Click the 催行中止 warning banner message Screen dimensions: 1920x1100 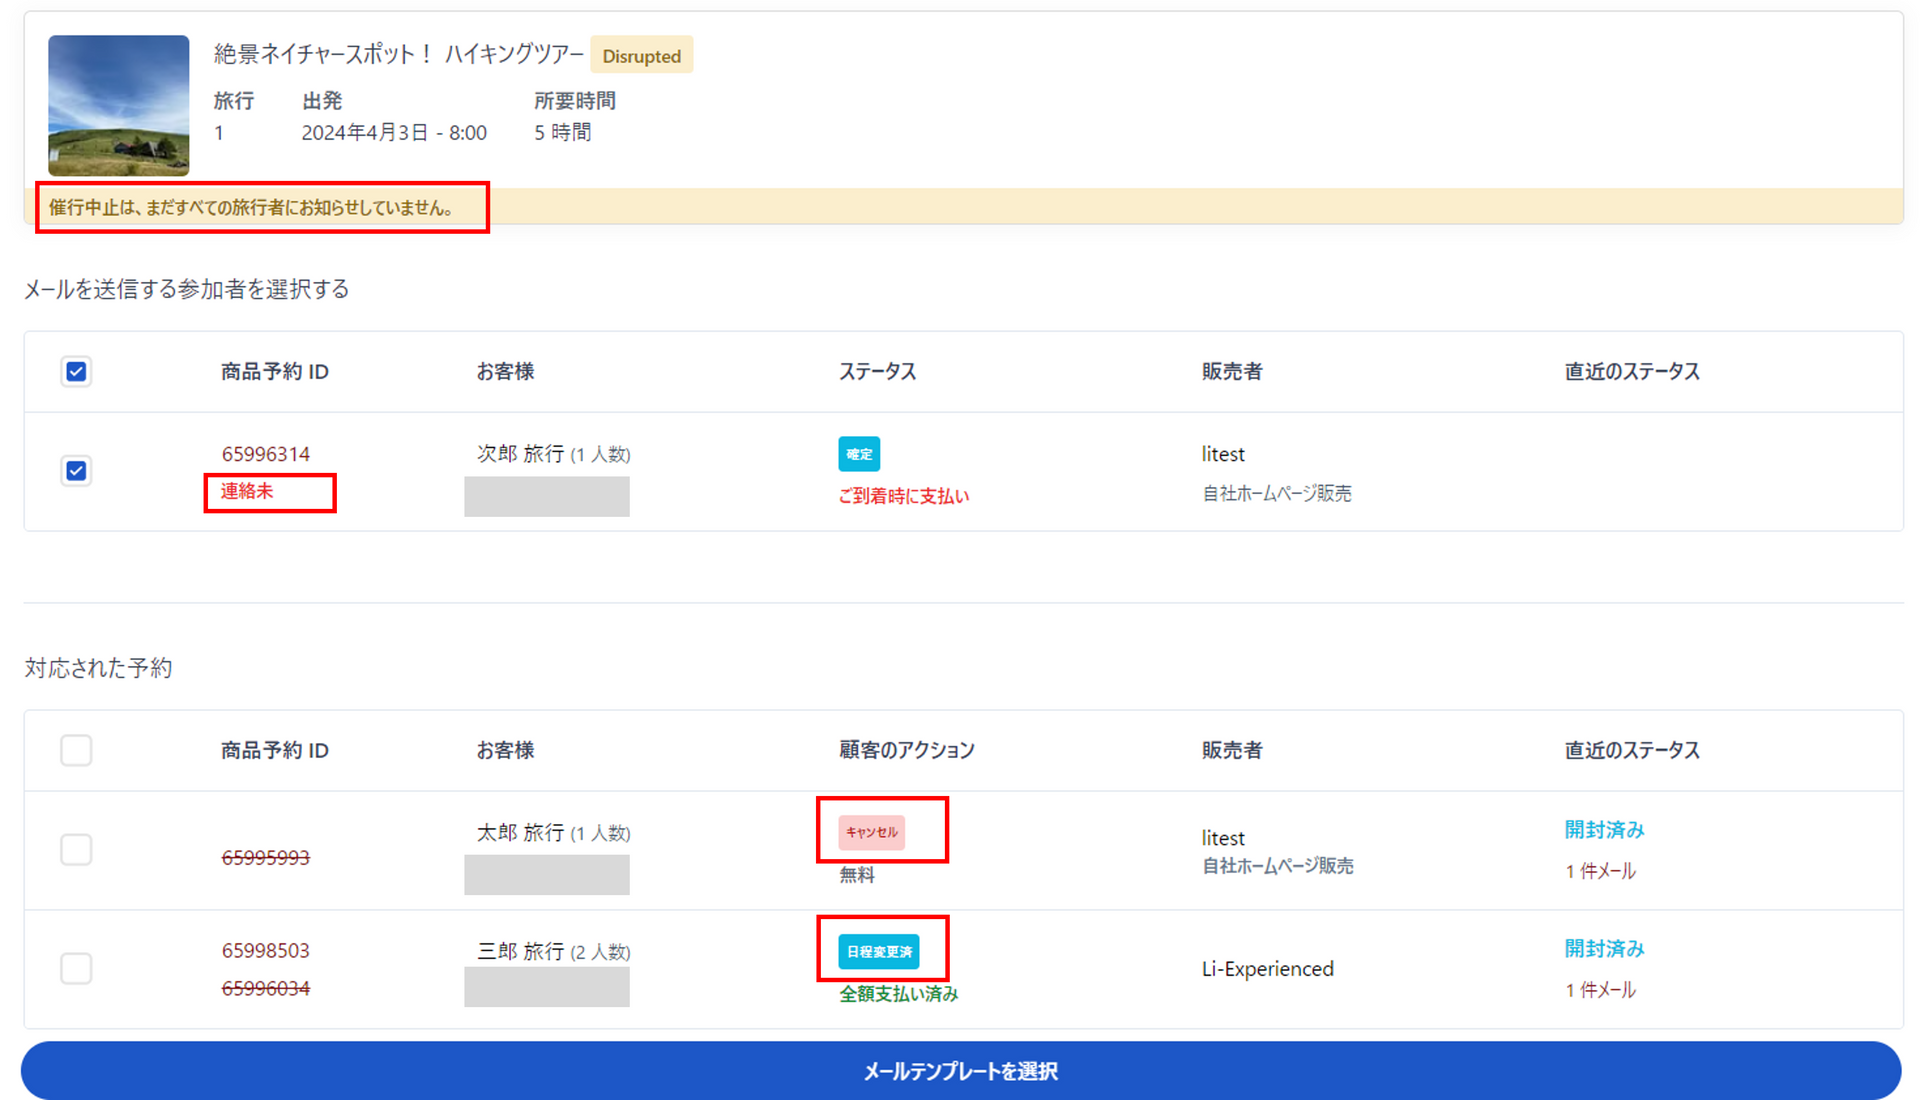[x=252, y=208]
